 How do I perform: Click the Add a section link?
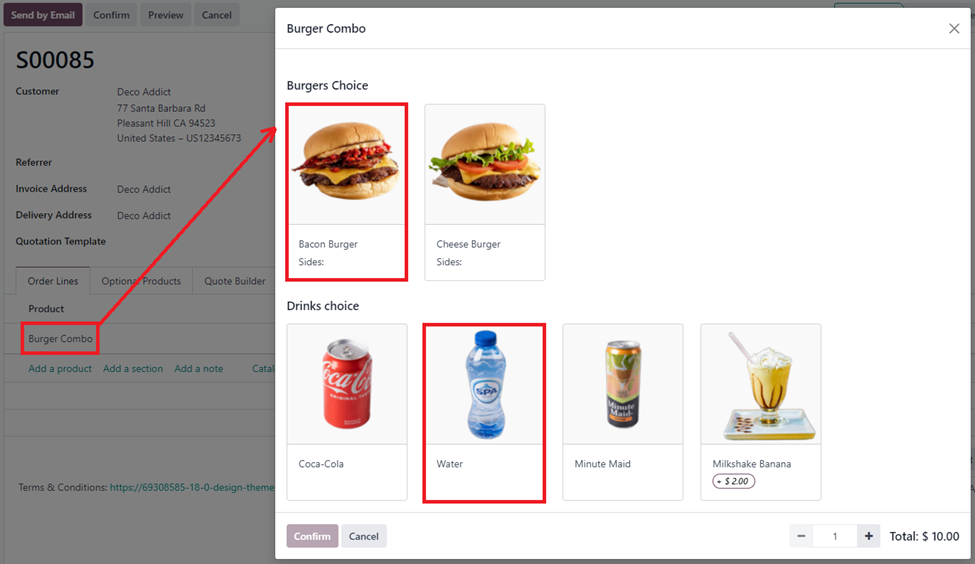(133, 369)
